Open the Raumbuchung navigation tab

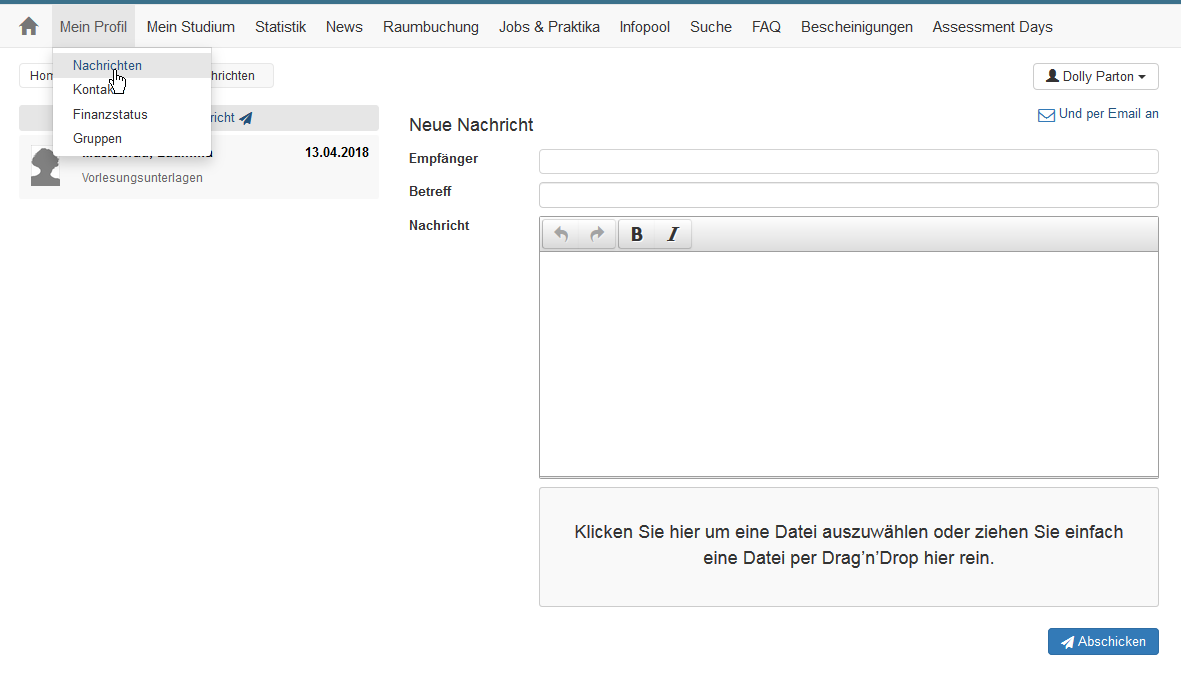tap(430, 27)
